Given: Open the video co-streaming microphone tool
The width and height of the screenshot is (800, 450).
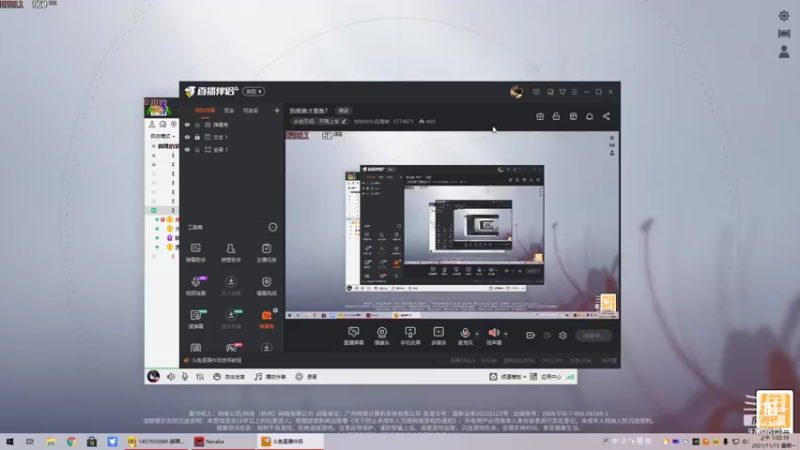Looking at the screenshot, I should [x=196, y=286].
